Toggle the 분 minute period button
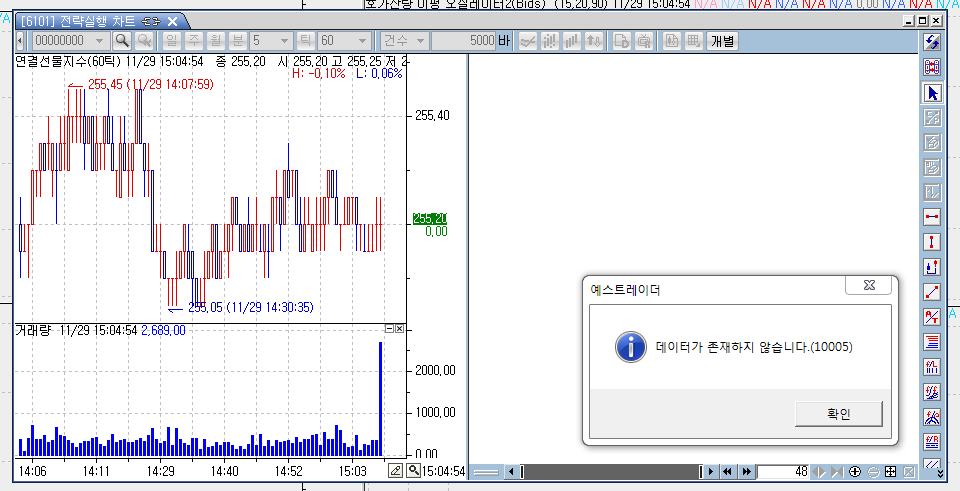The image size is (960, 491). click(x=237, y=41)
